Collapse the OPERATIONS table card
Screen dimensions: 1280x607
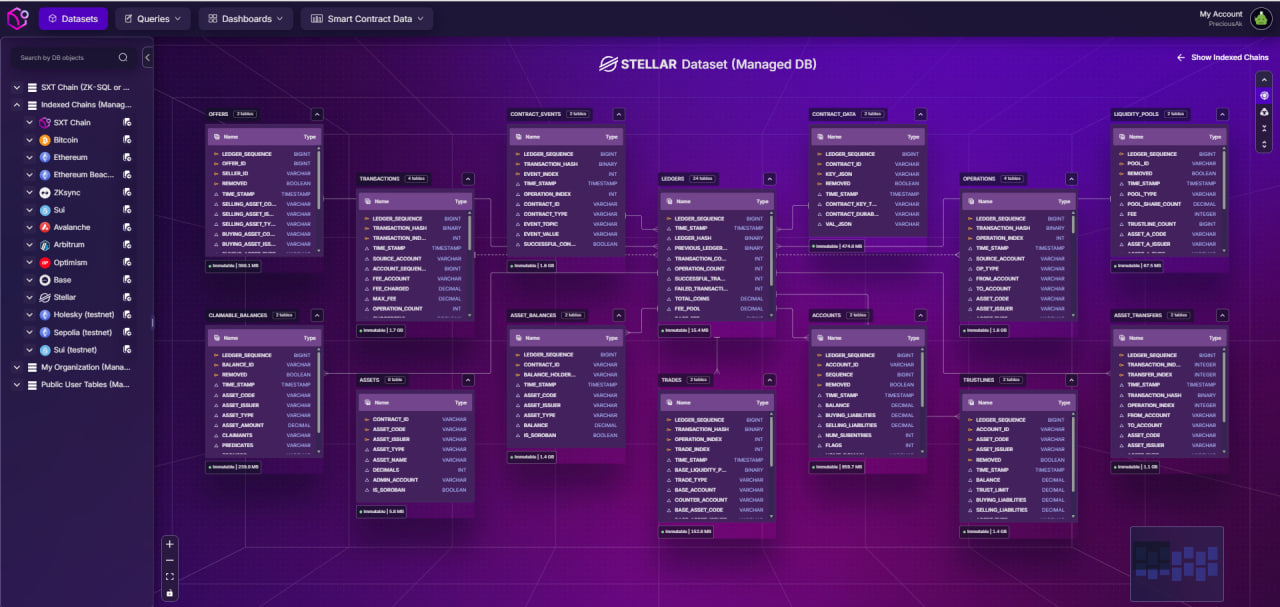[x=1071, y=179]
